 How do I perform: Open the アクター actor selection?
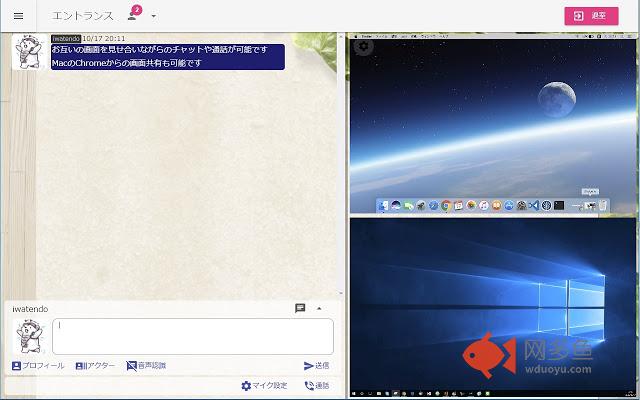click(95, 366)
